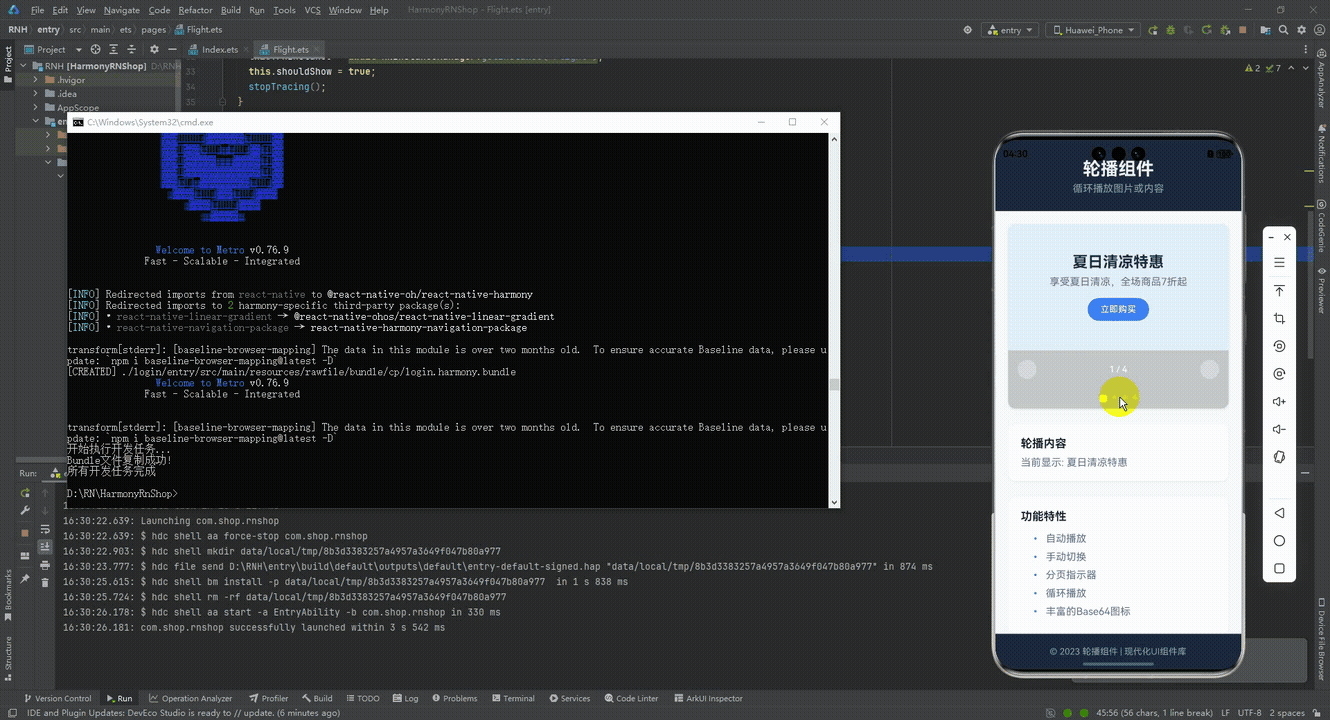This screenshot has width=1330, height=720.
Task: Run the entry app
Action: (x=1152, y=30)
